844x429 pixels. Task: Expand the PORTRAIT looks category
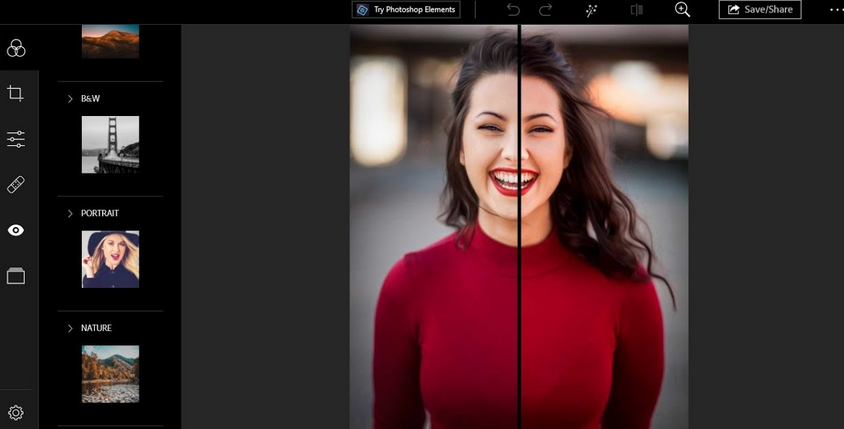(x=70, y=214)
